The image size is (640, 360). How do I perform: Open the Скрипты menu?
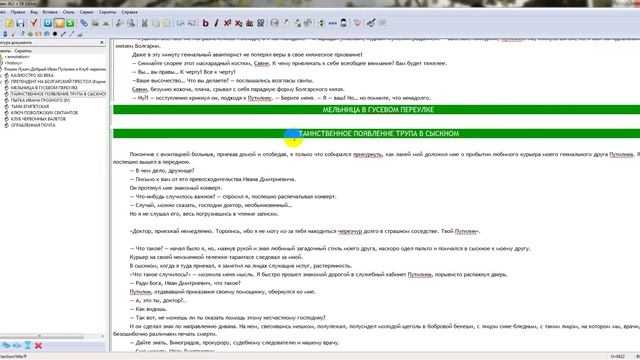click(108, 12)
